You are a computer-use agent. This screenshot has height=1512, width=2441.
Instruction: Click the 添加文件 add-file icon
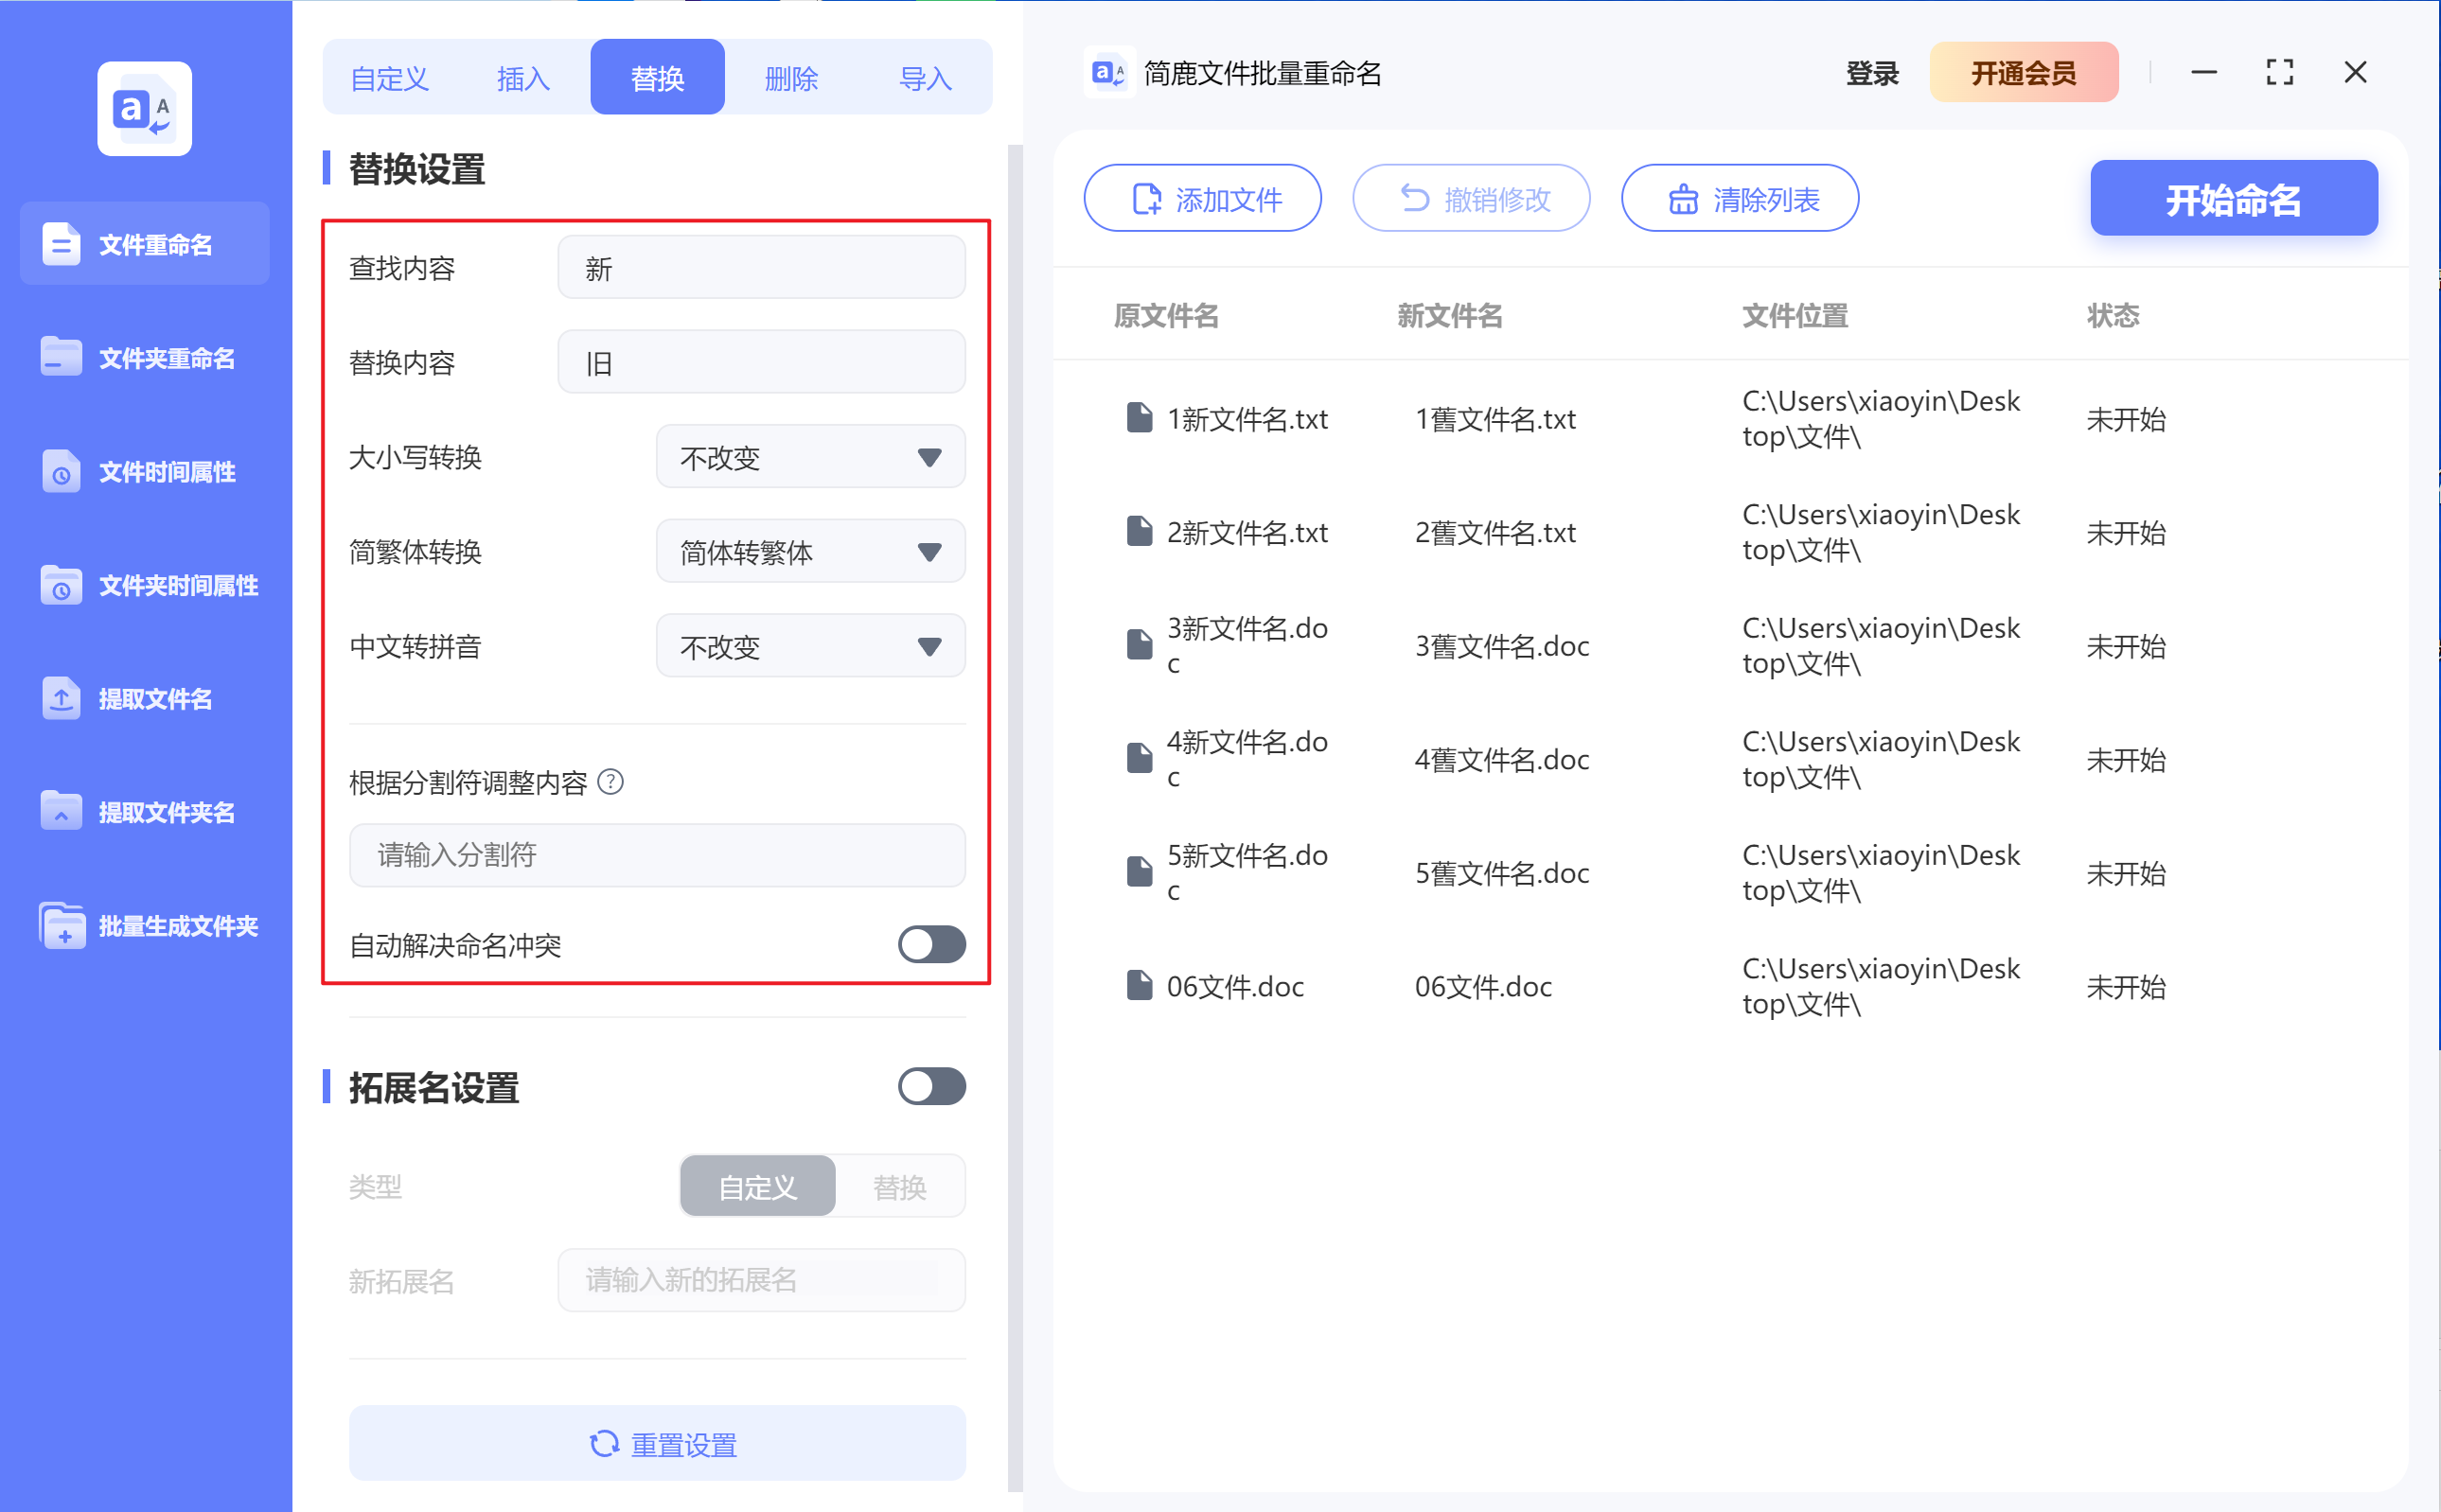1146,198
